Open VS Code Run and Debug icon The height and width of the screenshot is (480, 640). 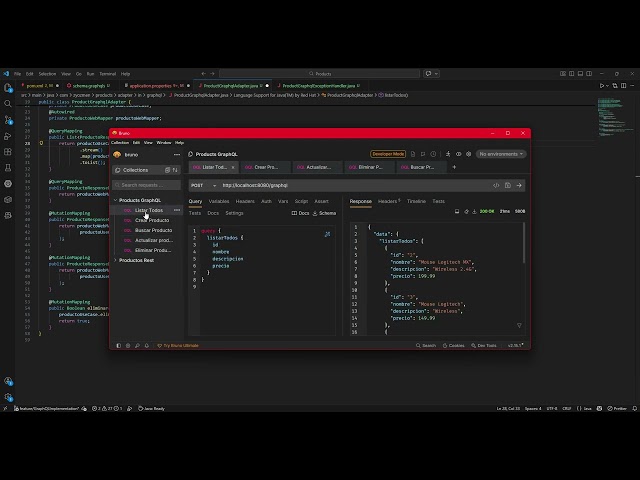pyautogui.click(x=8, y=136)
